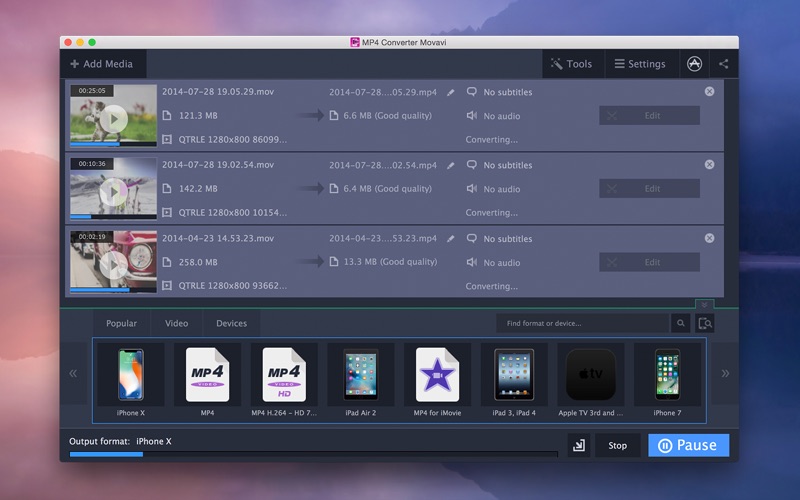This screenshot has height=500, width=800.
Task: Open the Settings menu
Action: pyautogui.click(x=639, y=64)
